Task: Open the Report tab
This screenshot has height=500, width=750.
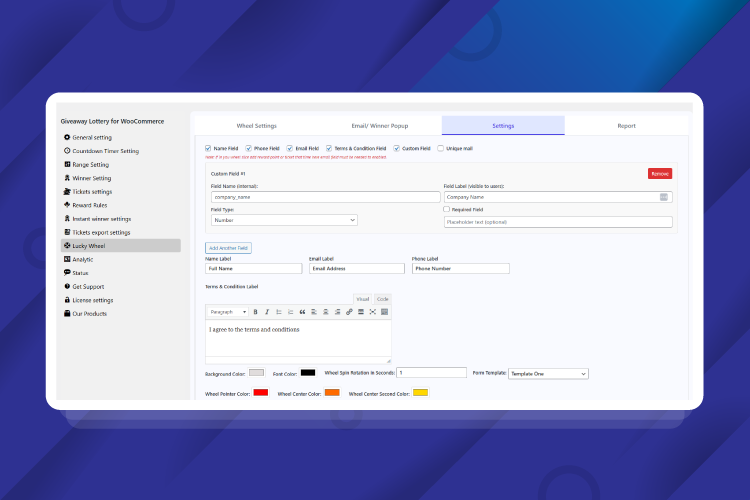Action: tap(626, 126)
